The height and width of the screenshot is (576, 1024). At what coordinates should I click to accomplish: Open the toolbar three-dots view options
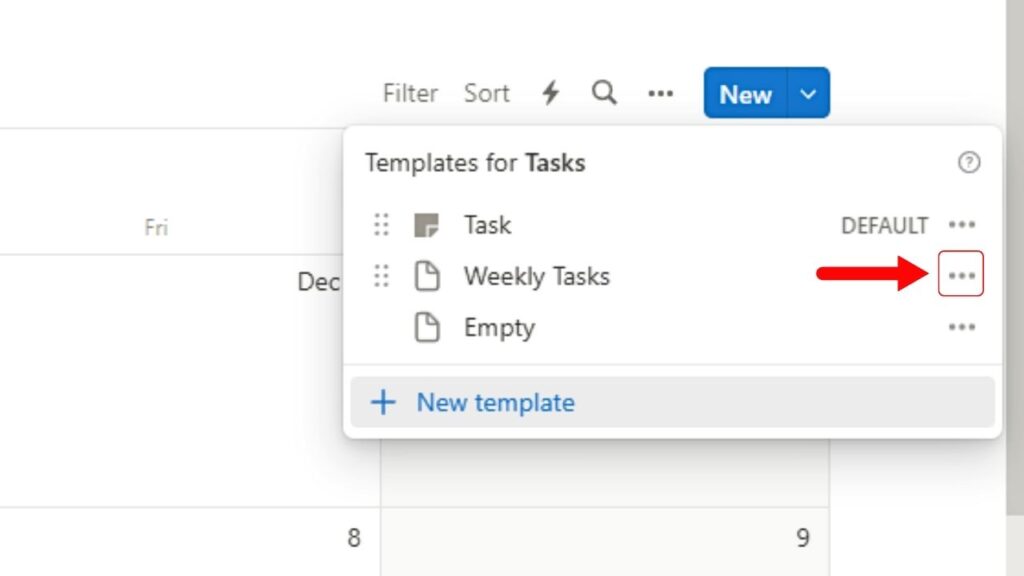coord(660,94)
